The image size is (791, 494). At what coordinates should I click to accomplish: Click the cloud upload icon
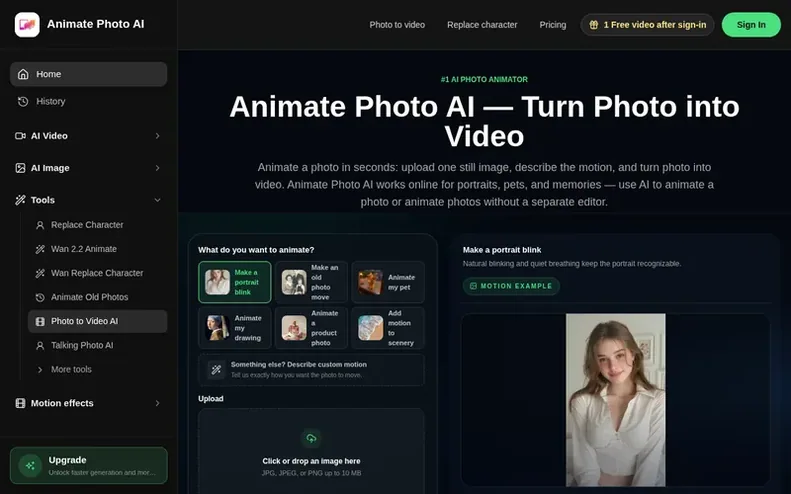click(x=311, y=438)
